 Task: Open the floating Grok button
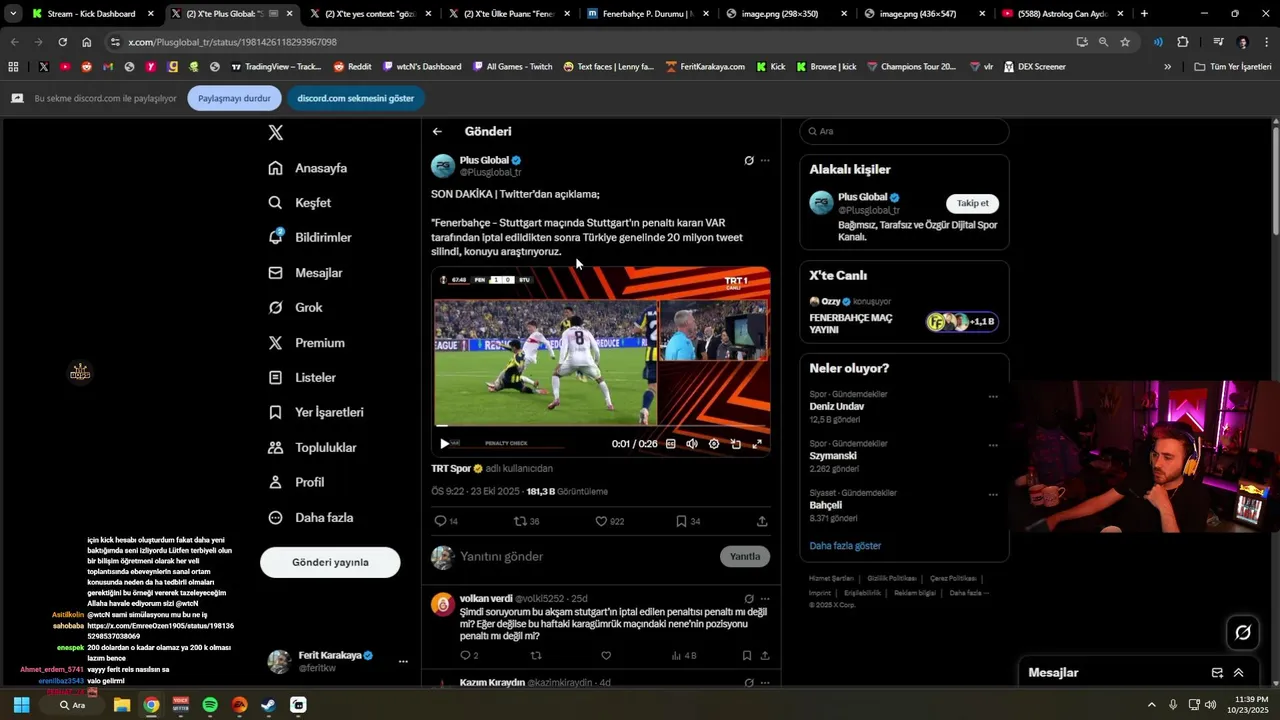[1243, 632]
